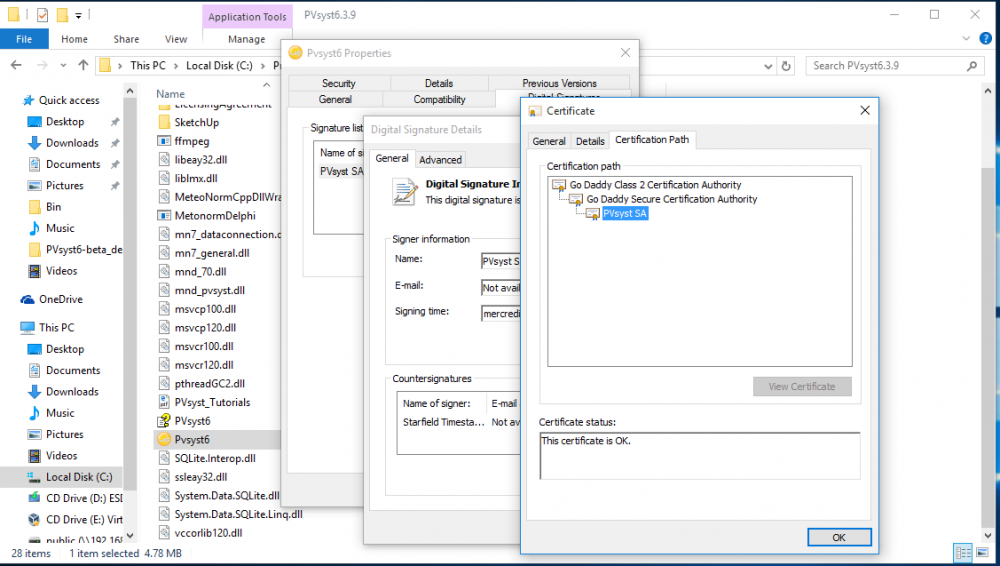This screenshot has height=566, width=1000.
Task: Click This PC in address bar
Action: click(148, 66)
